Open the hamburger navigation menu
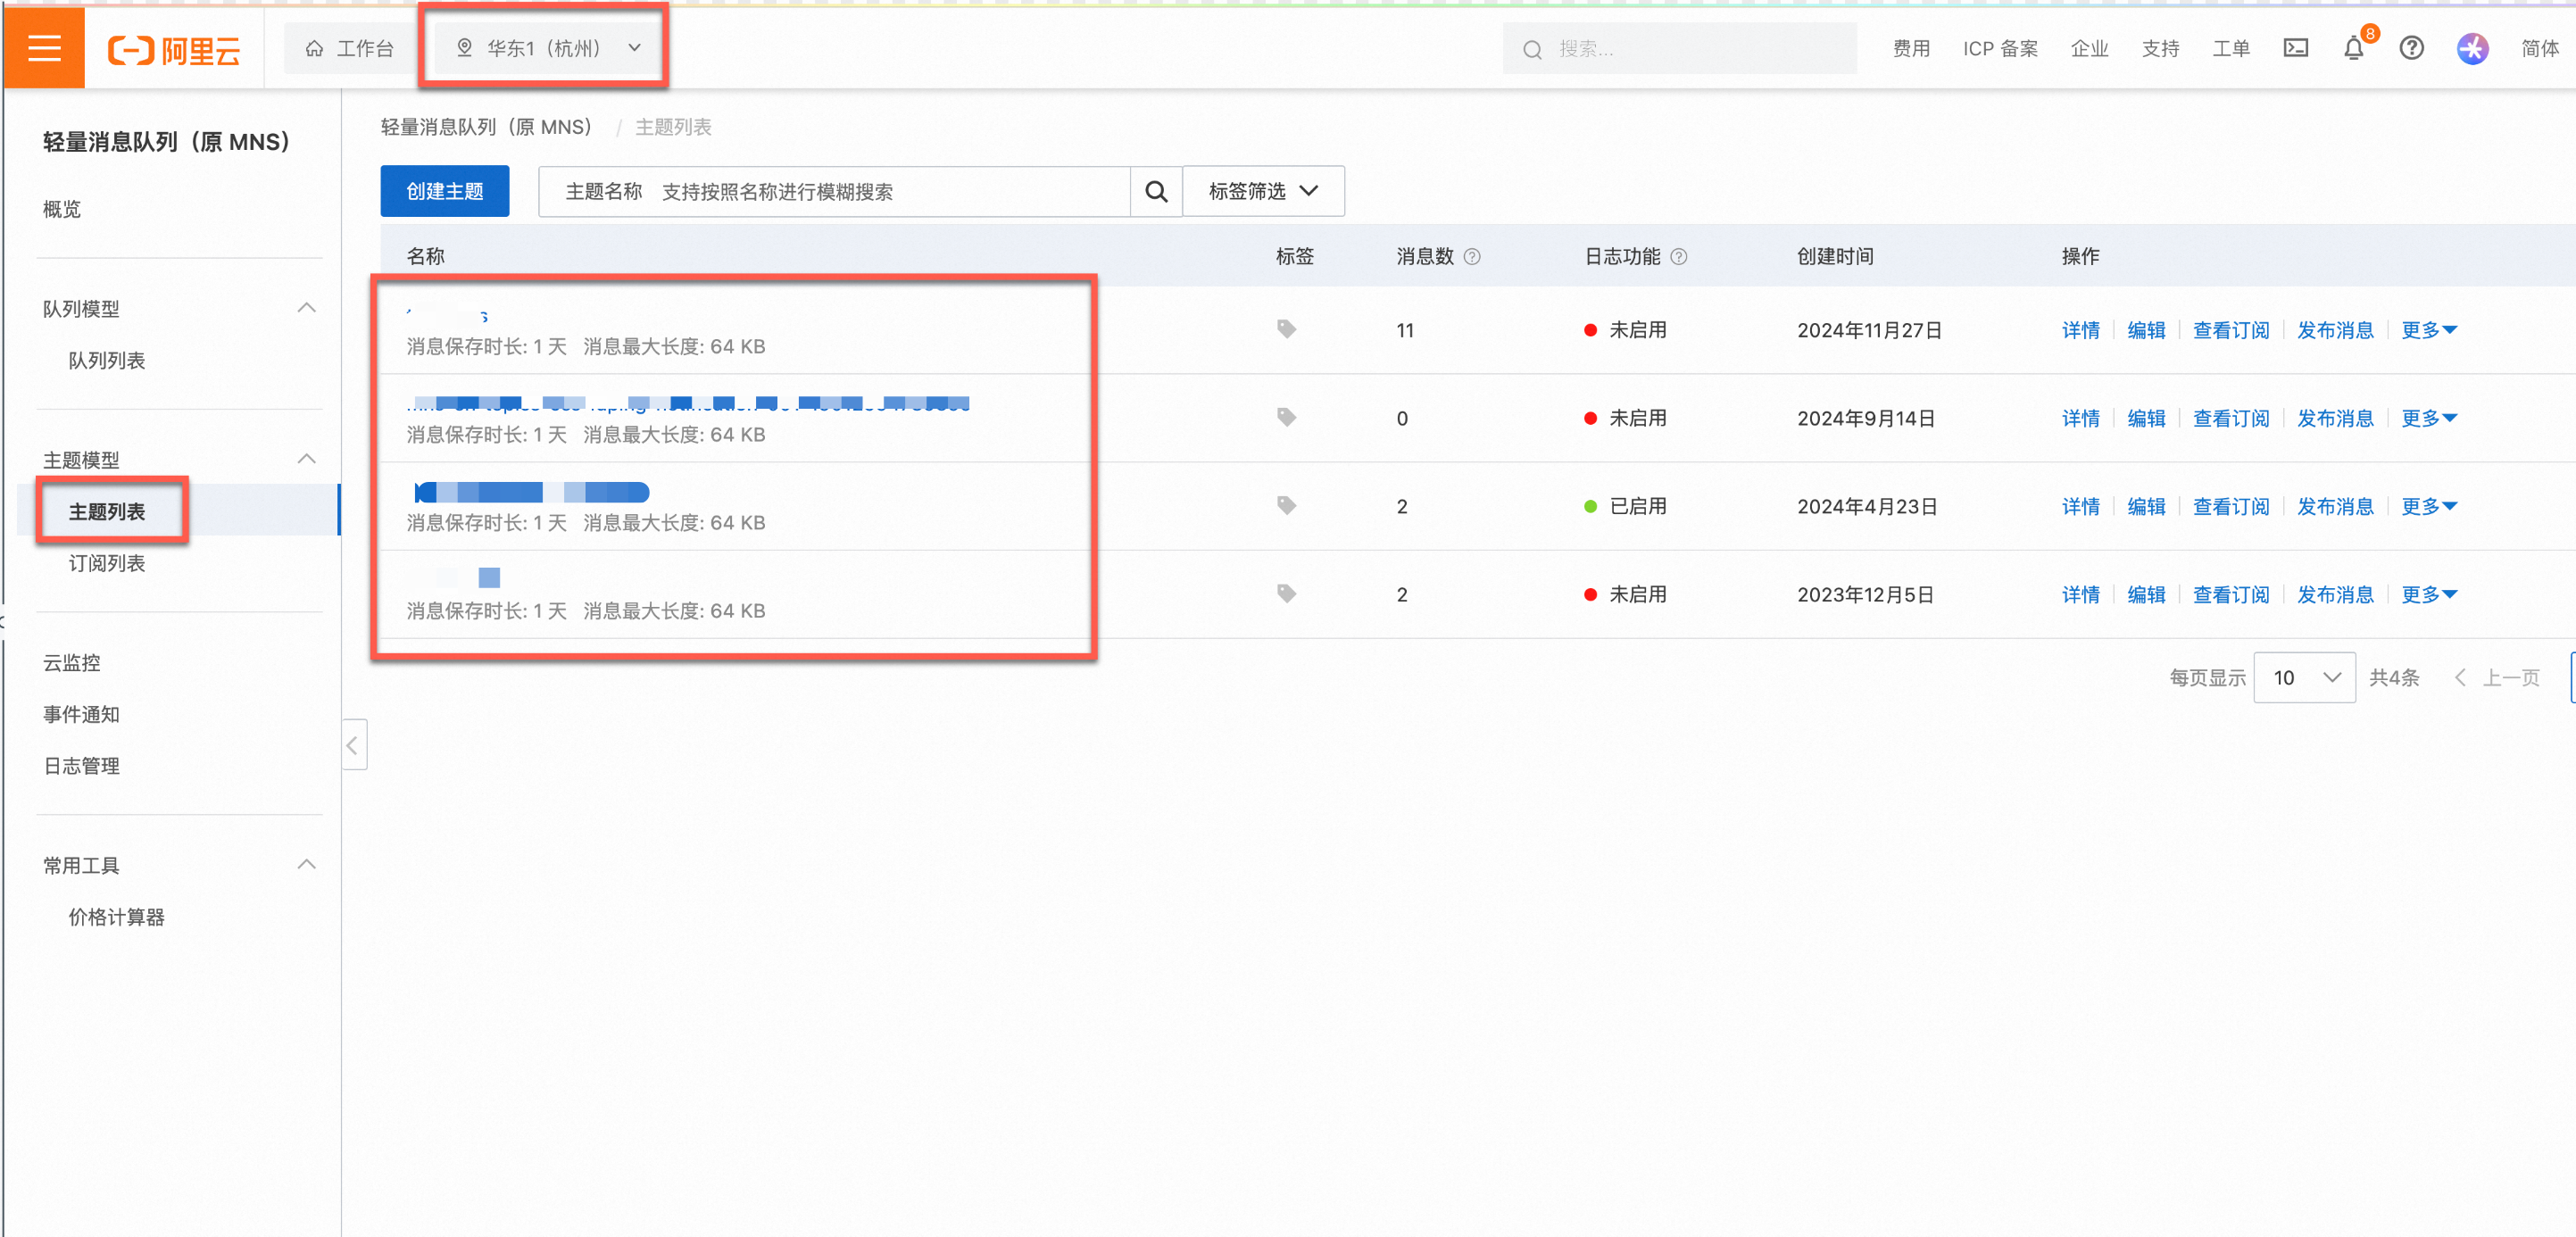The height and width of the screenshot is (1237, 2576). 44,47
